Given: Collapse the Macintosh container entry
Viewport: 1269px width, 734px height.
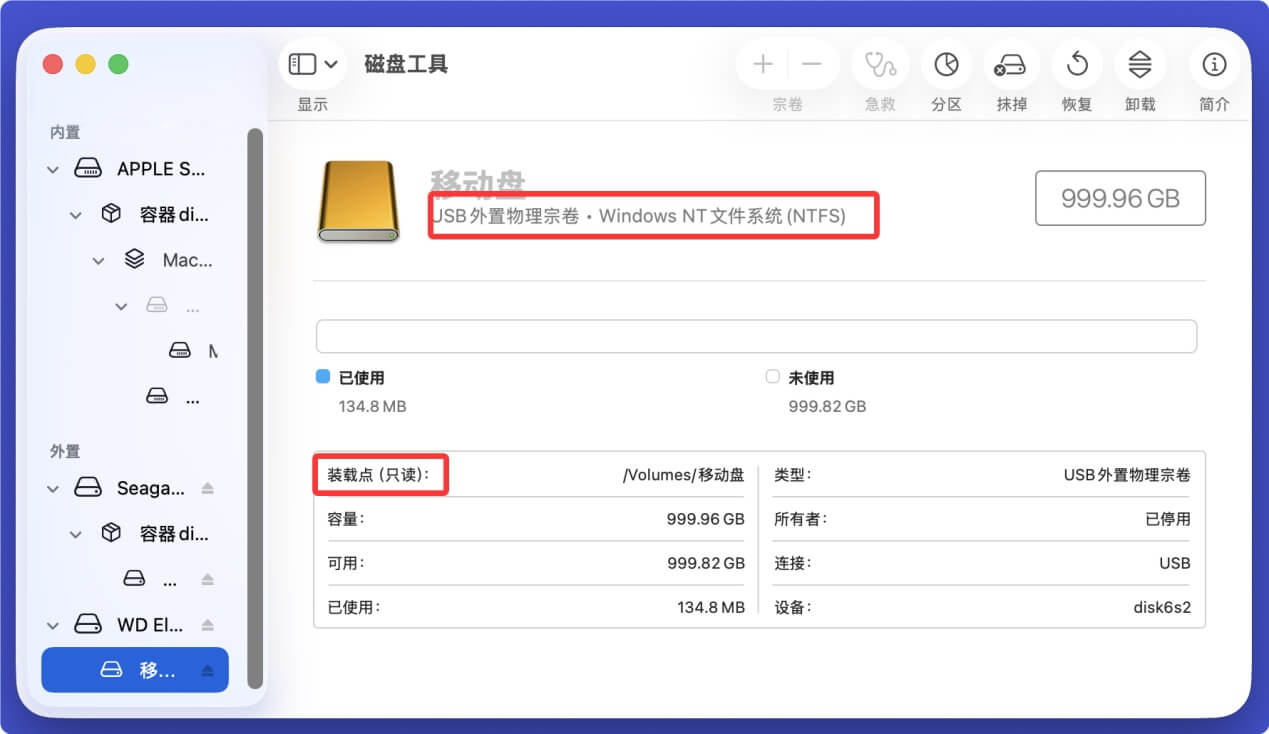Looking at the screenshot, I should [x=98, y=260].
